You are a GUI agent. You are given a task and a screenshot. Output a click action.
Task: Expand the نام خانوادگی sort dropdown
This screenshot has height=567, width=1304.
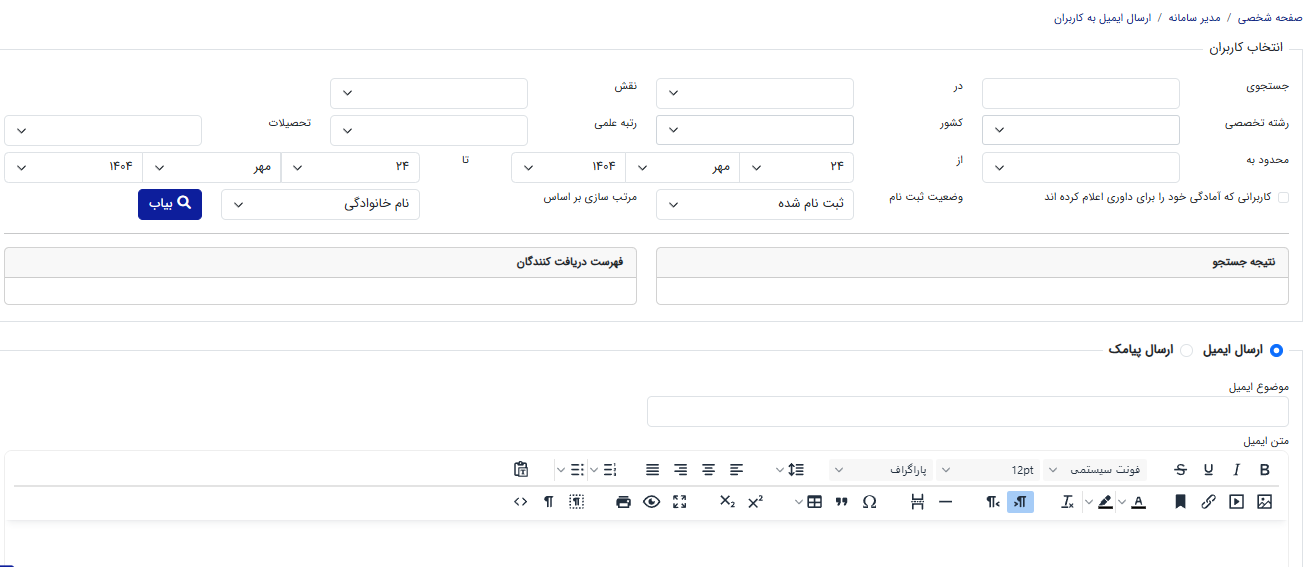[320, 204]
